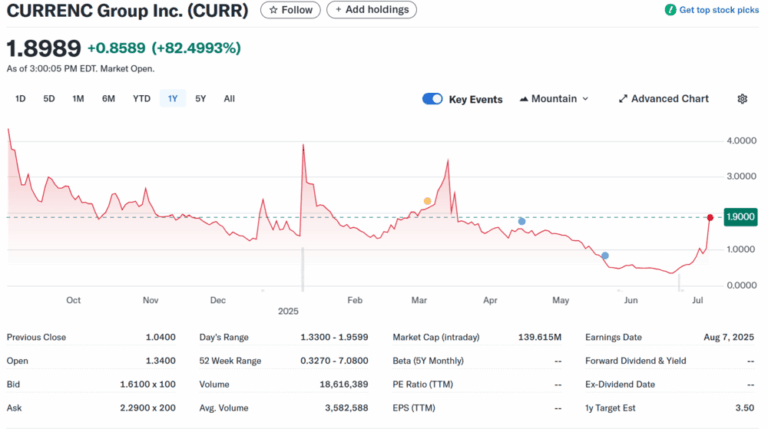This screenshot has width=768, height=429.
Task: Expand the Mountain chart style dropdown arrow
Action: pyautogui.click(x=585, y=99)
